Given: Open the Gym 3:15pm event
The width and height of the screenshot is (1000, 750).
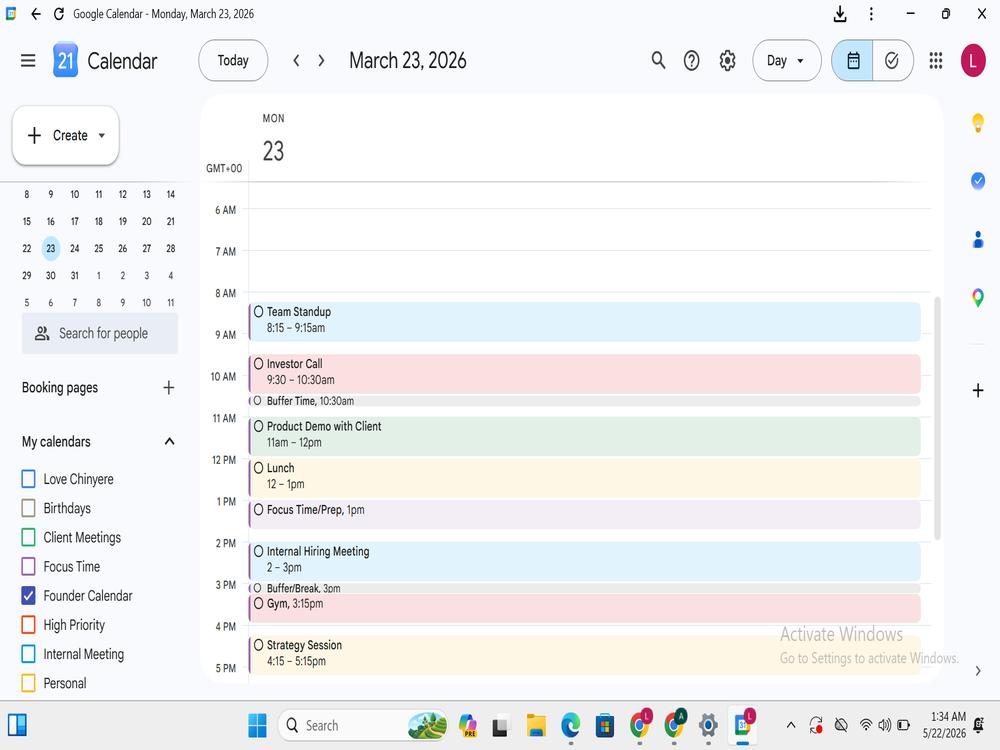Looking at the screenshot, I should 584,608.
